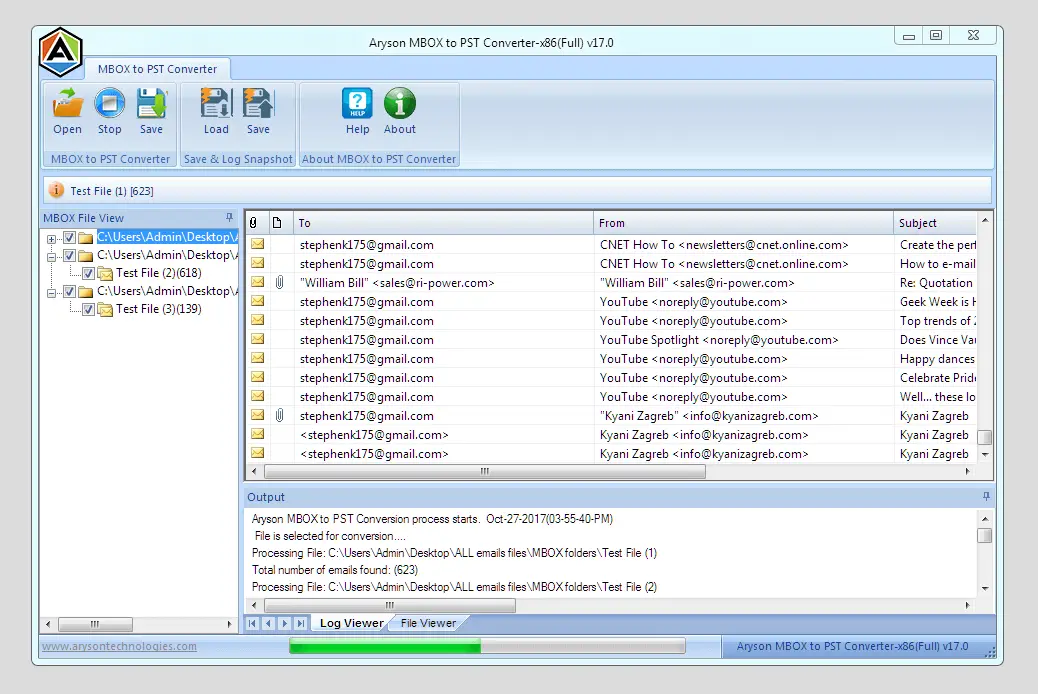Click the folder icon of Test File (2)(618)

click(x=105, y=273)
